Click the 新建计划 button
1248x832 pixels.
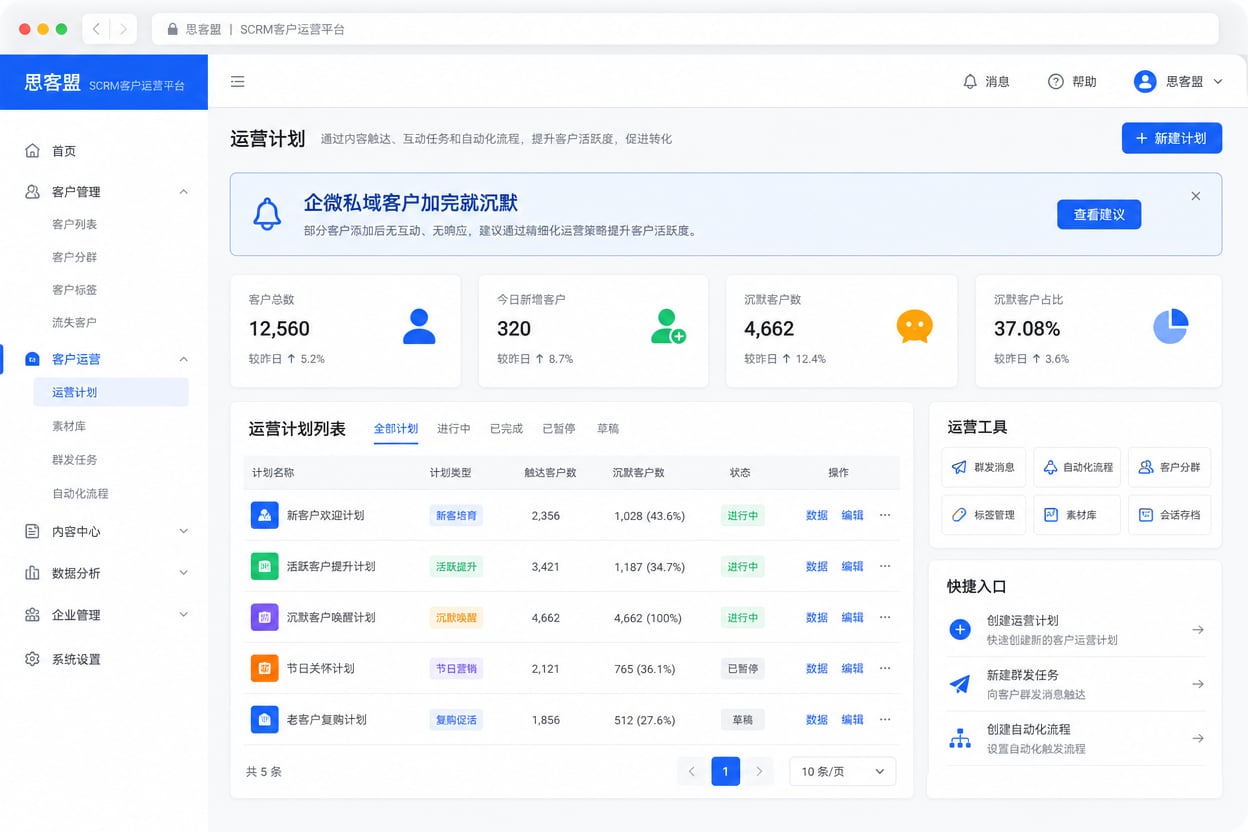[1172, 138]
